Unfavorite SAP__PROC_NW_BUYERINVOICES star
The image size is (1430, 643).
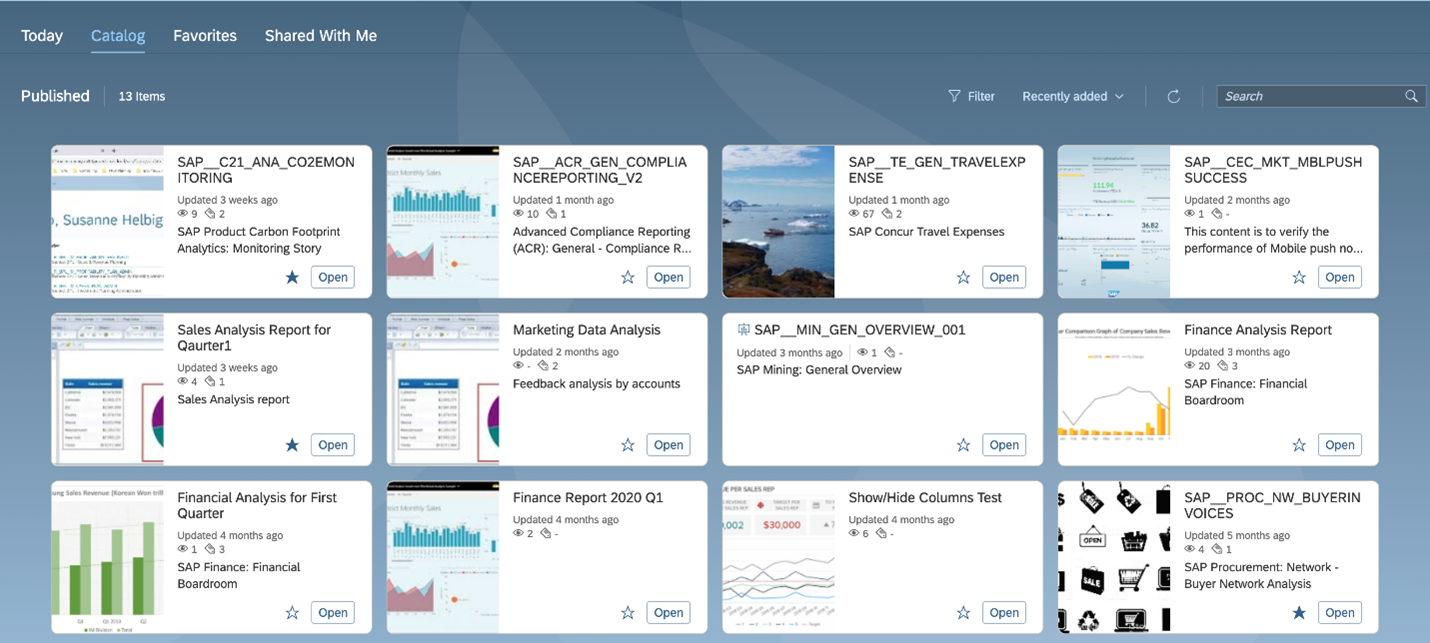pyautogui.click(x=1299, y=613)
